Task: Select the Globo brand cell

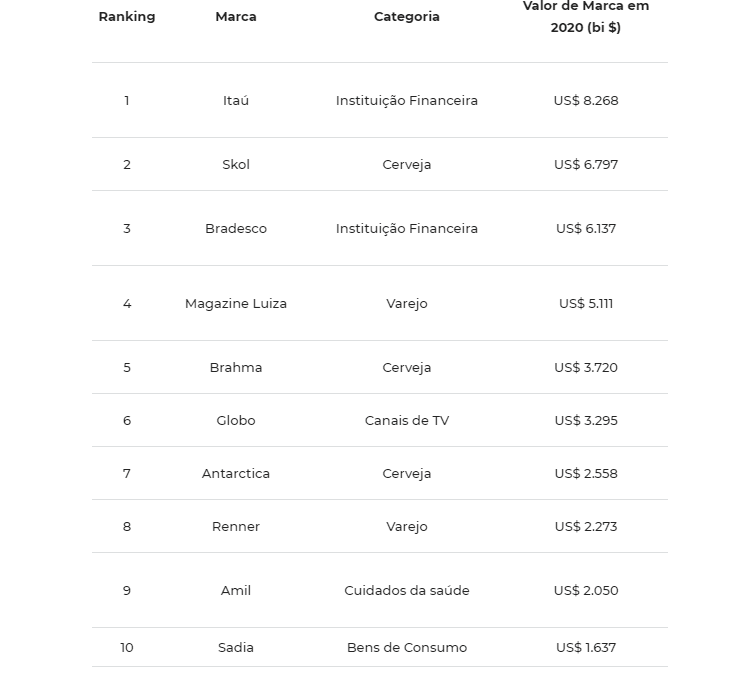Action: tap(236, 420)
